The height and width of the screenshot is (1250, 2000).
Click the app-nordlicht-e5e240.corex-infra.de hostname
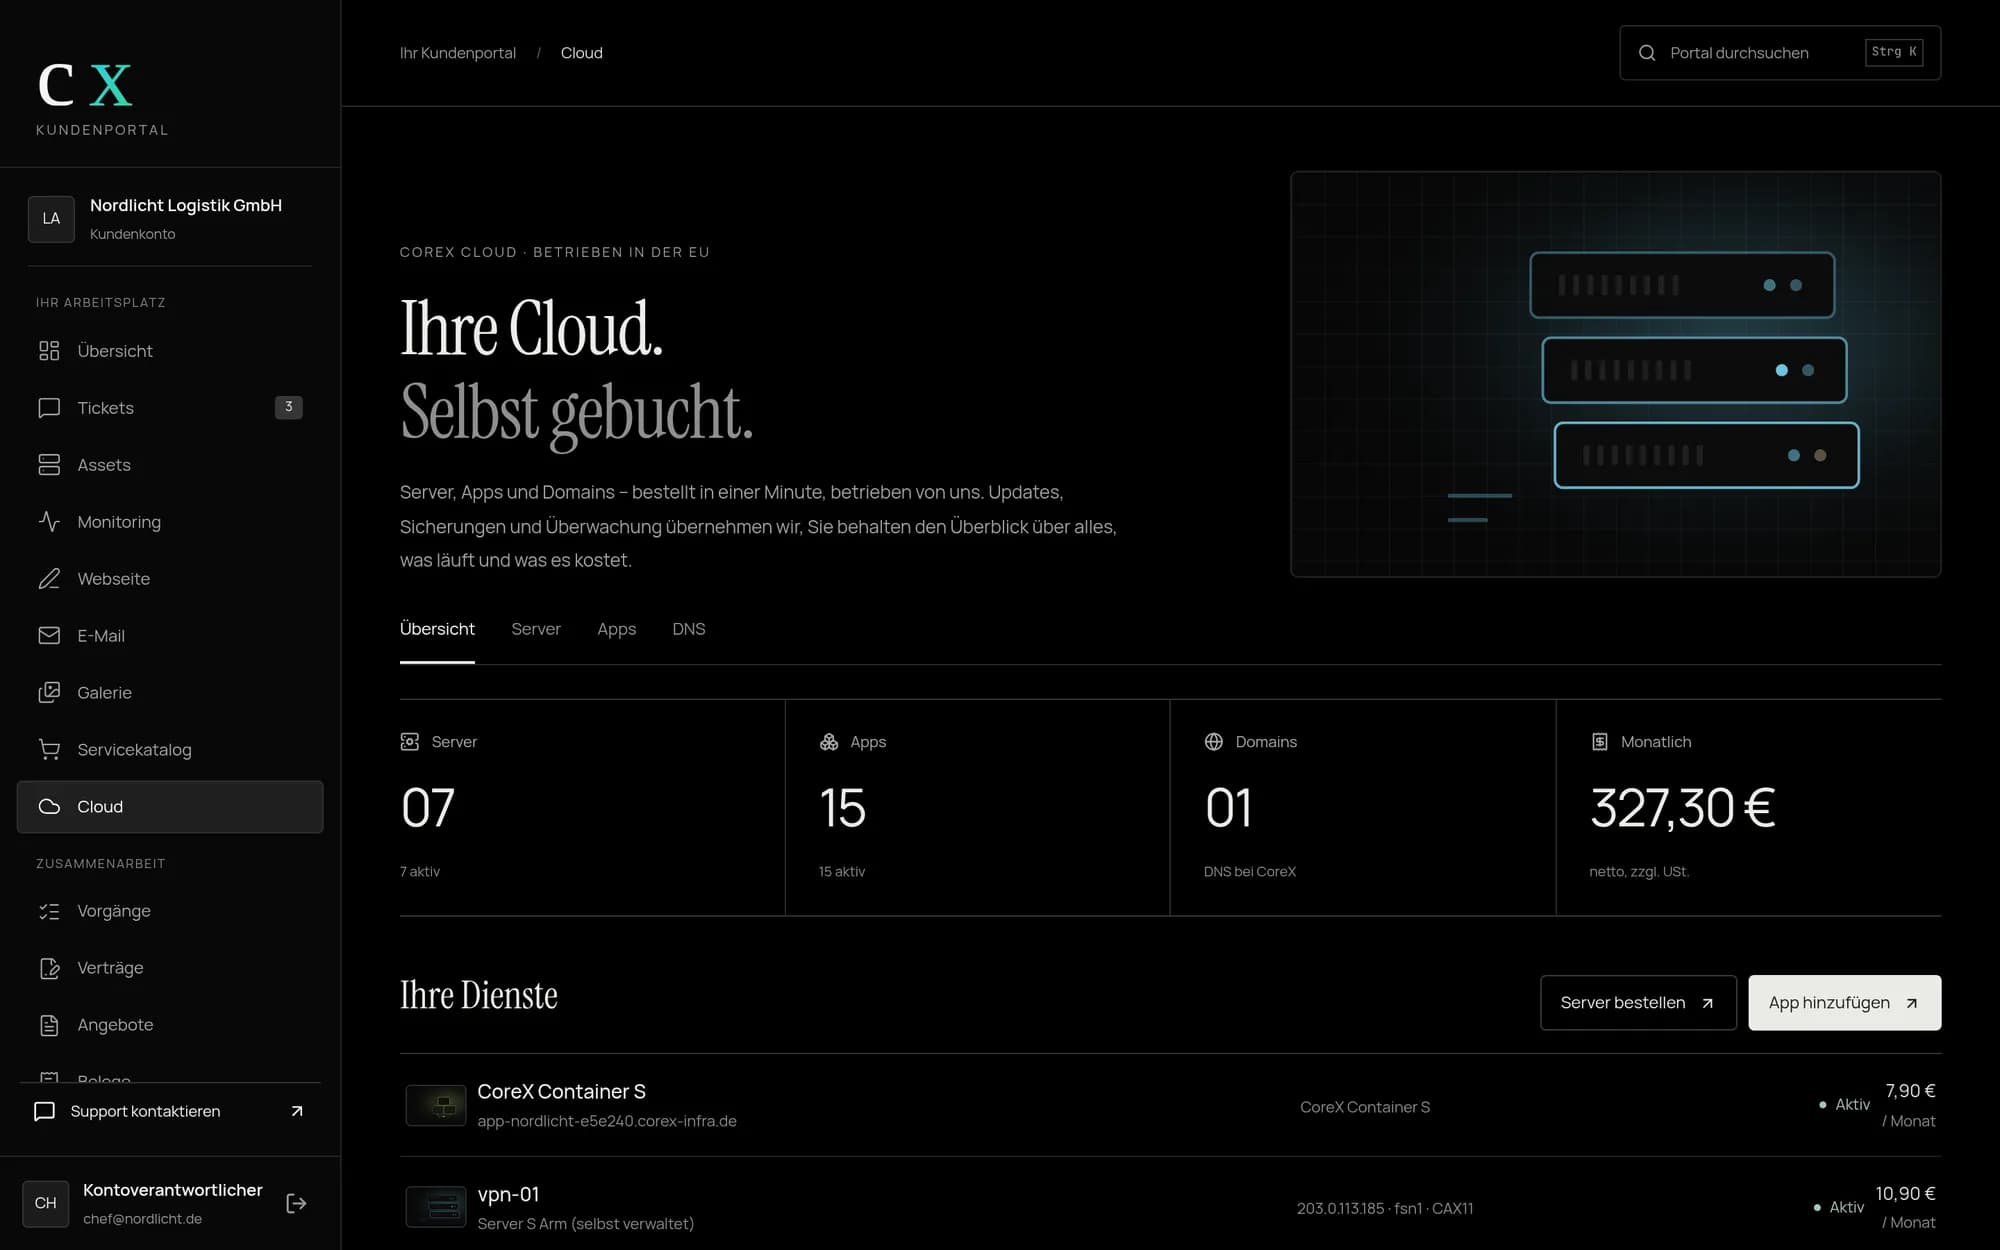[607, 1121]
